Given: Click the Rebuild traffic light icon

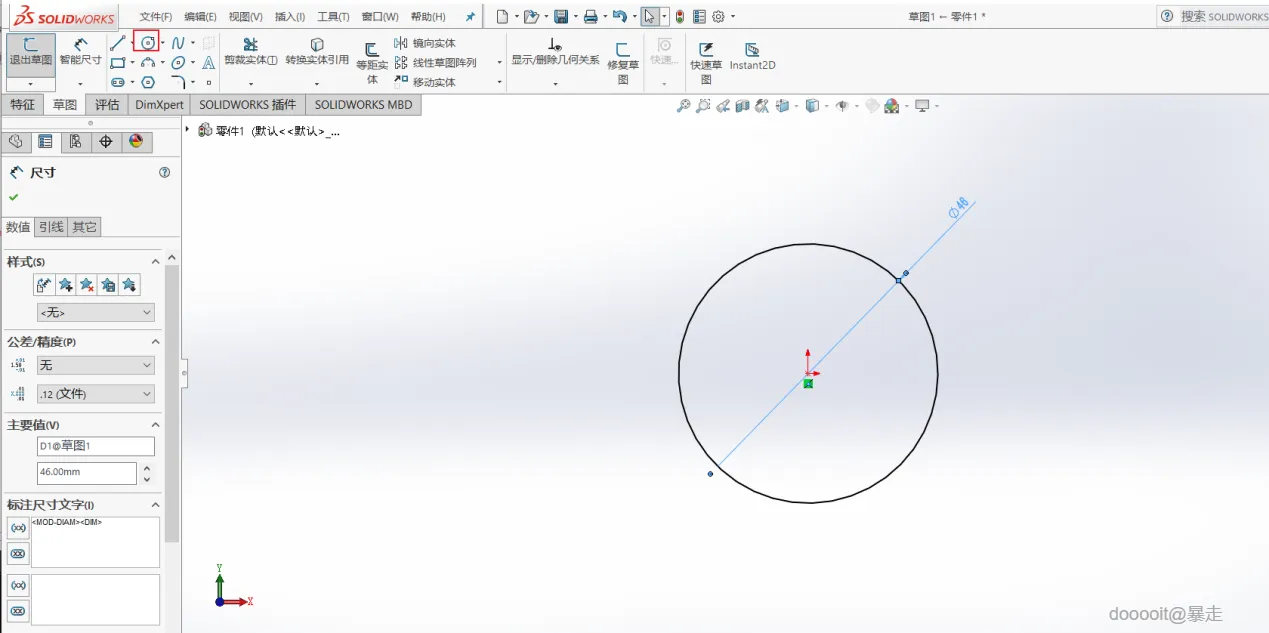Looking at the screenshot, I should 680,17.
